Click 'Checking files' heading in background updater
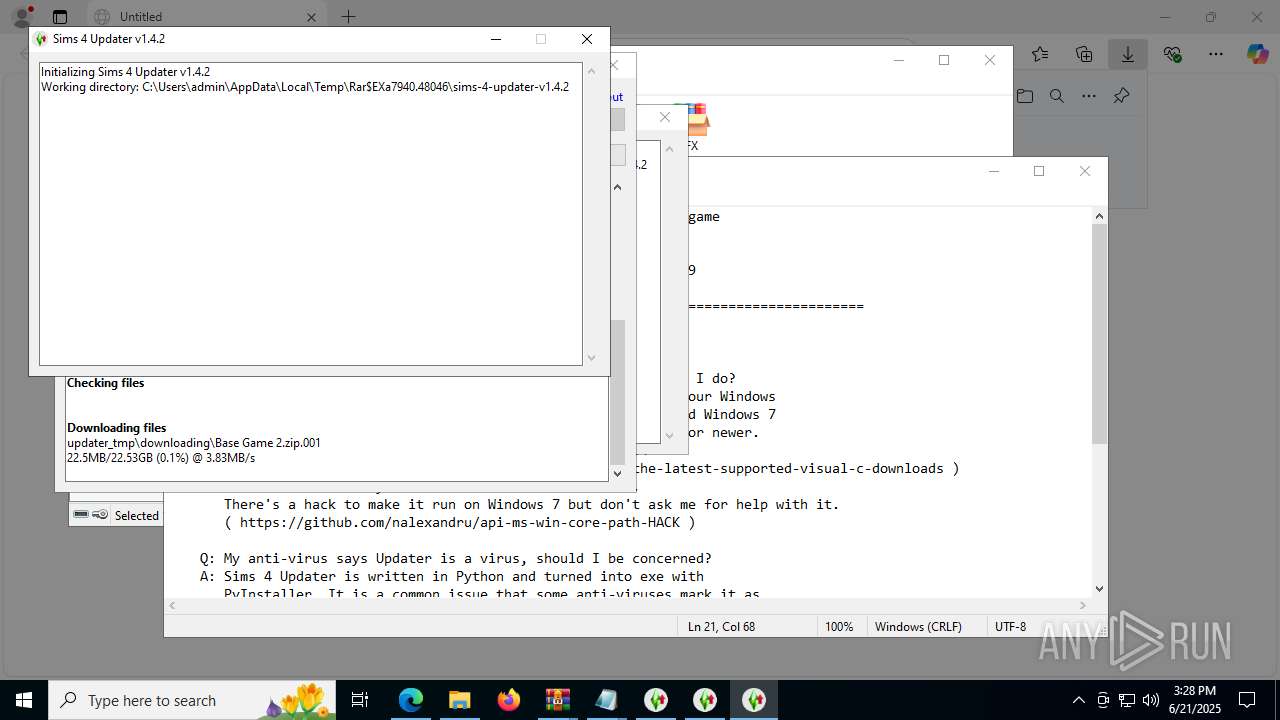 pos(105,383)
